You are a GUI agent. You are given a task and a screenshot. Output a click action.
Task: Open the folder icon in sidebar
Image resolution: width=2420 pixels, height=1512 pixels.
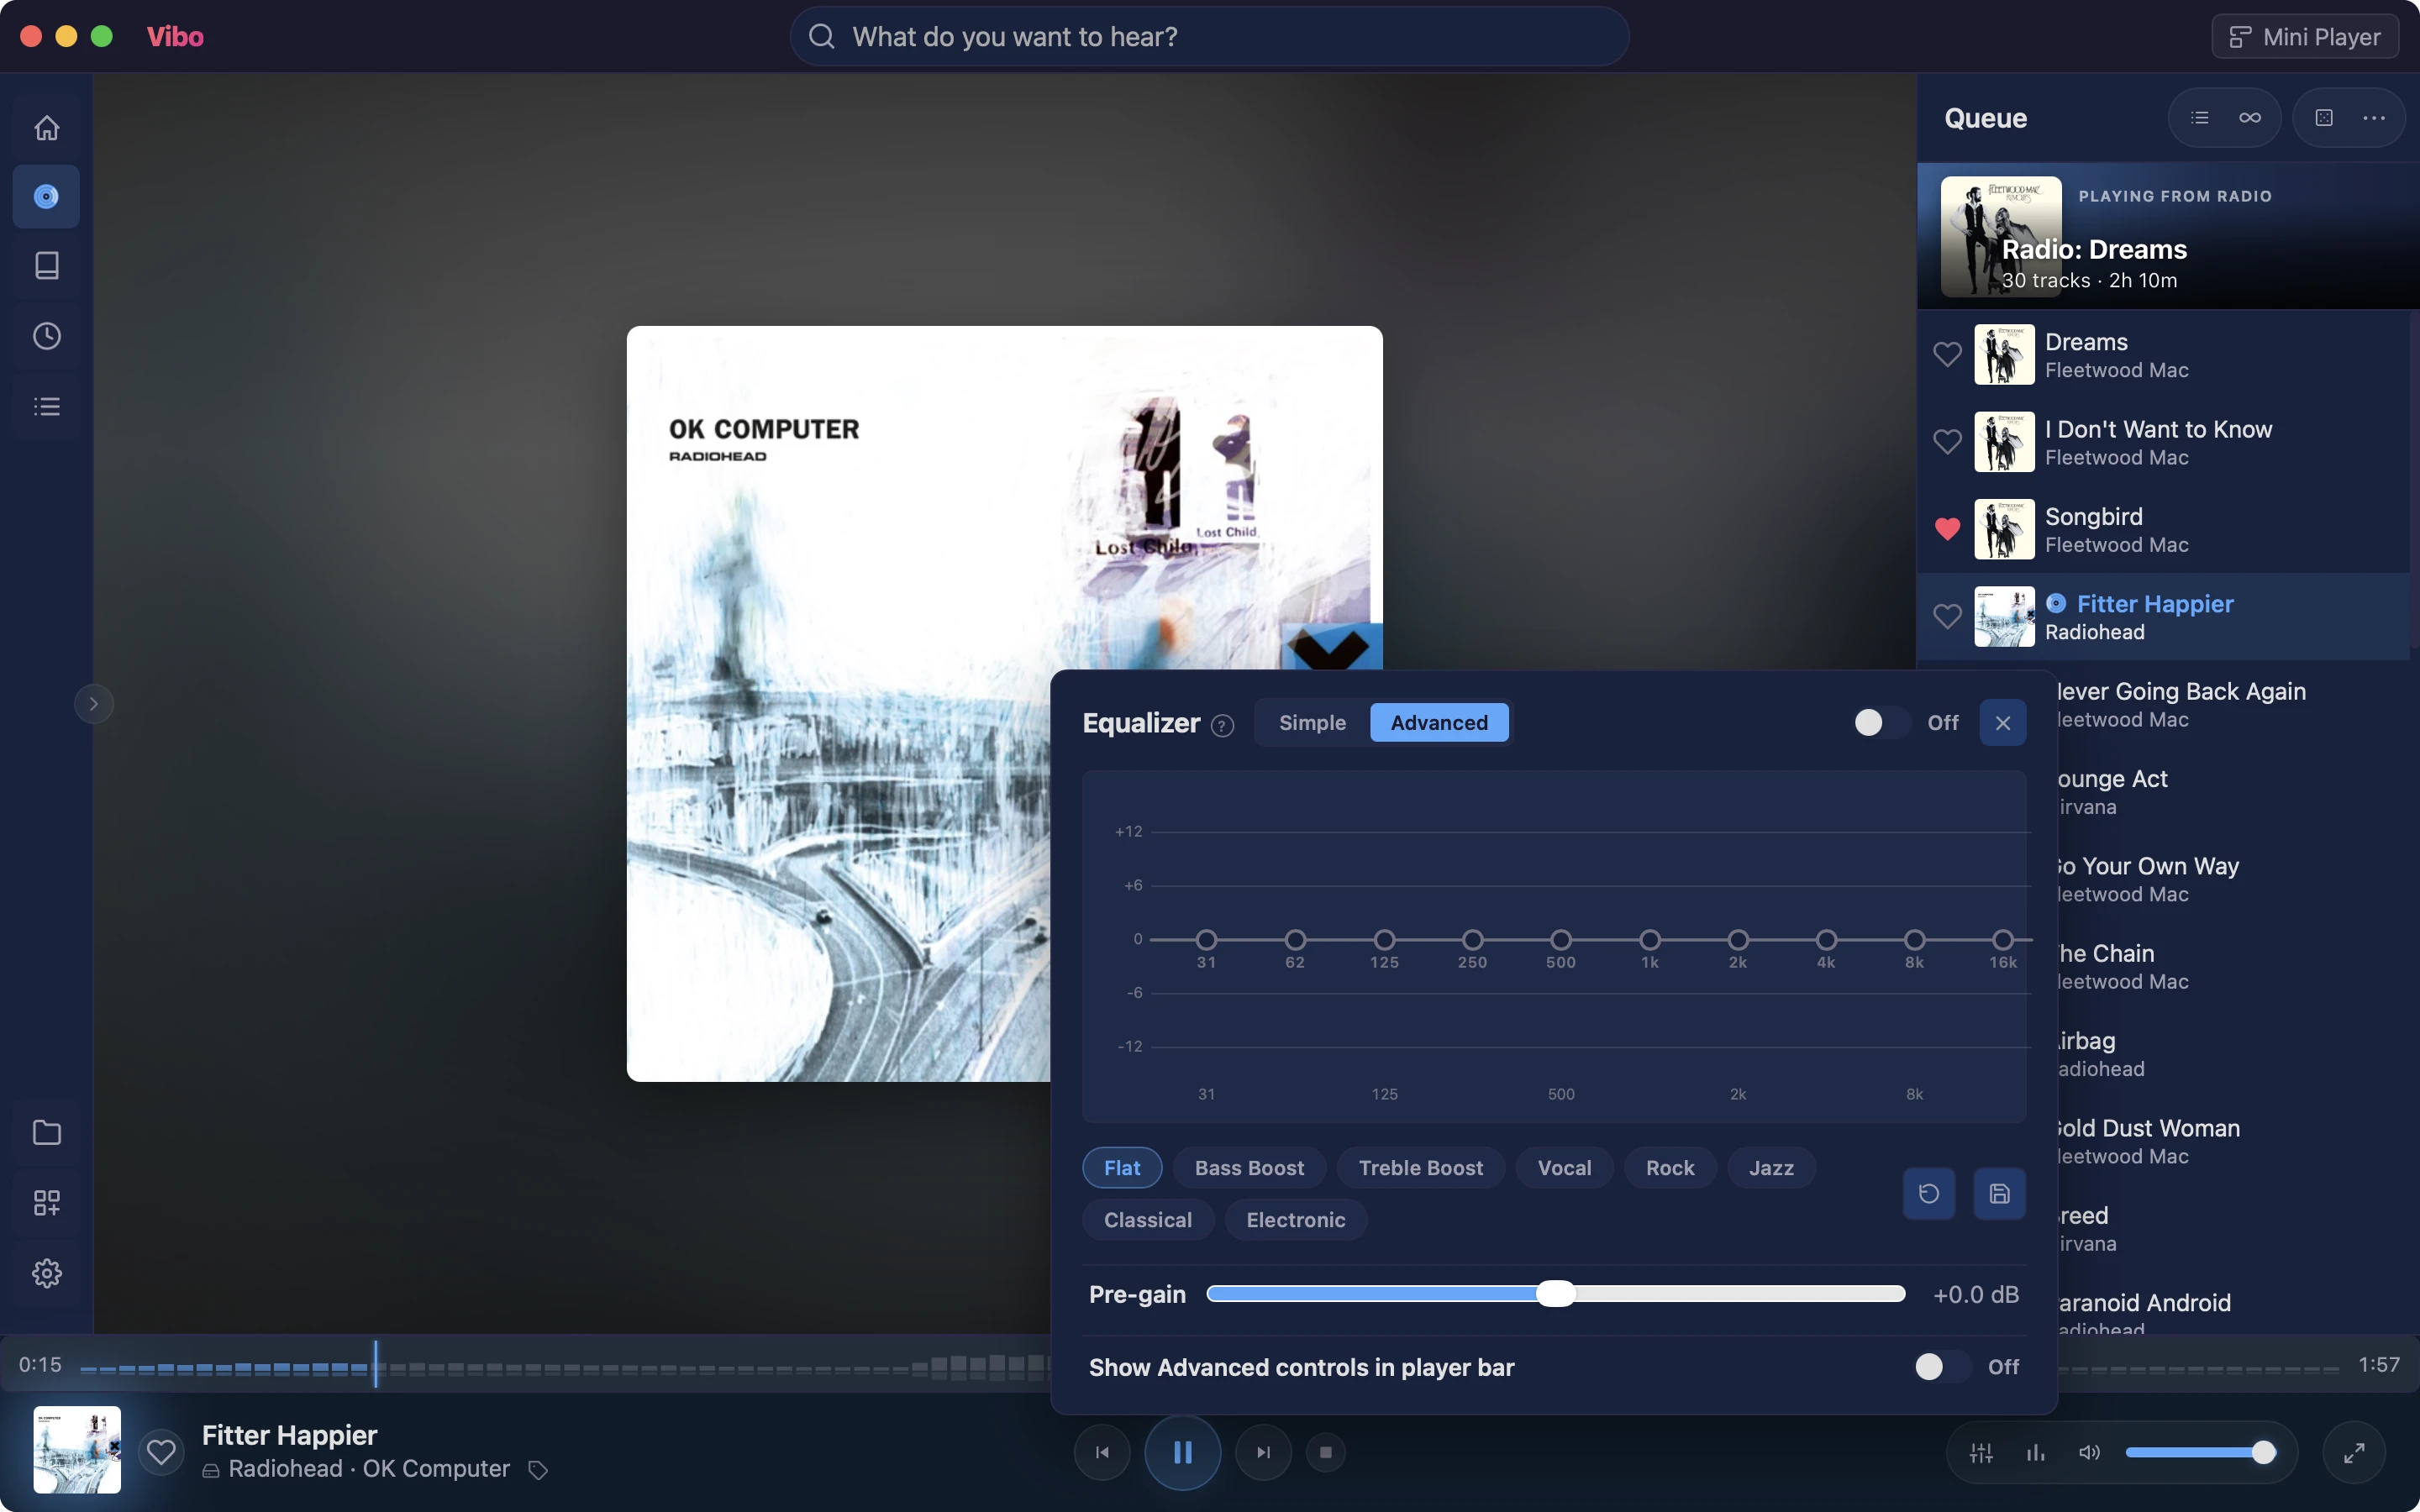pos(47,1132)
